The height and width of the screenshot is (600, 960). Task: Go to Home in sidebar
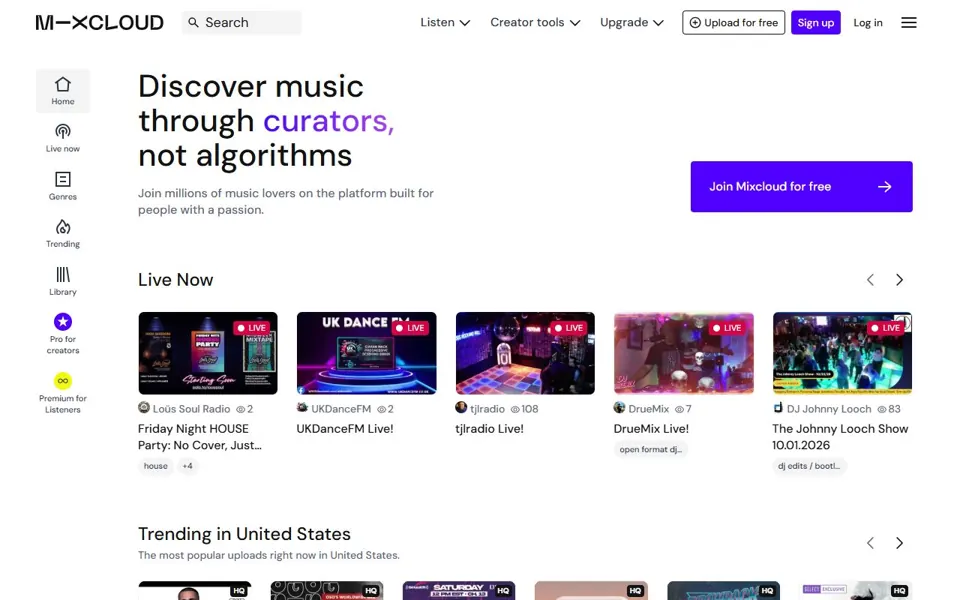click(62, 91)
